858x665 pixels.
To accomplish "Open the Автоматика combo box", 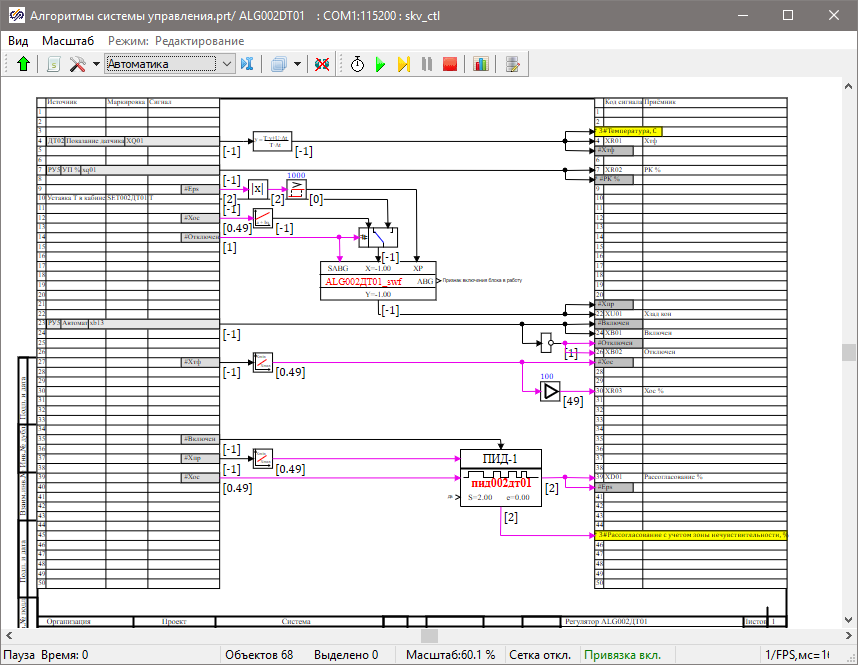I will tap(169, 64).
